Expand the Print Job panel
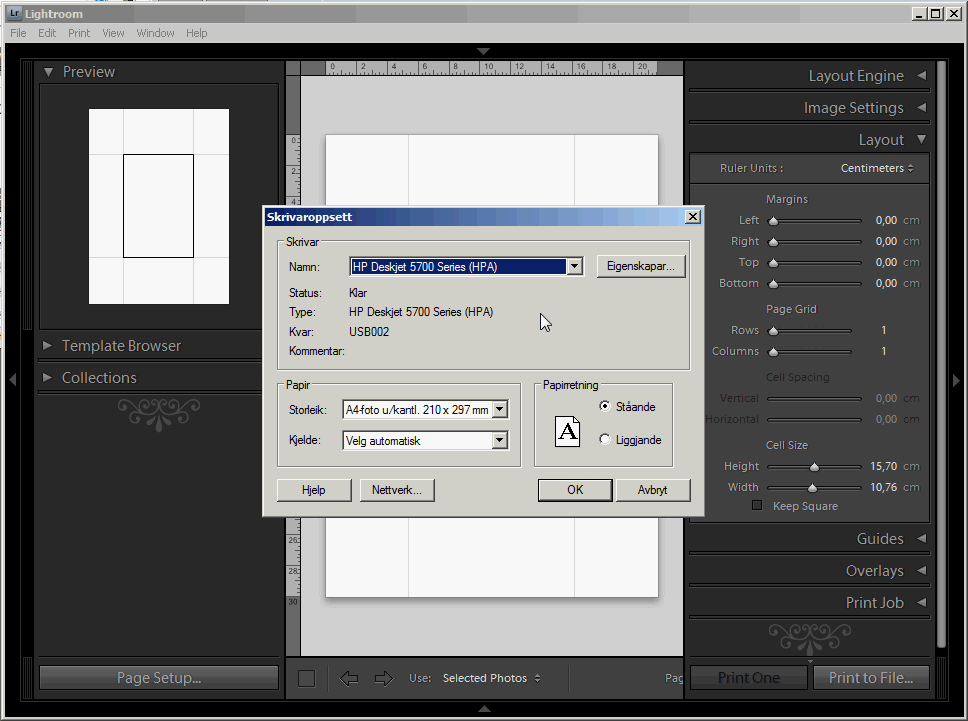The width and height of the screenshot is (968, 721). tap(922, 602)
